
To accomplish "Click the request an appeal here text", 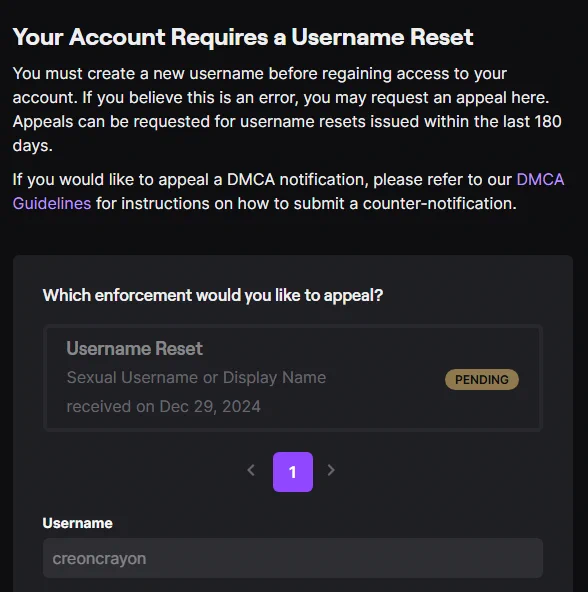I will (x=460, y=98).
